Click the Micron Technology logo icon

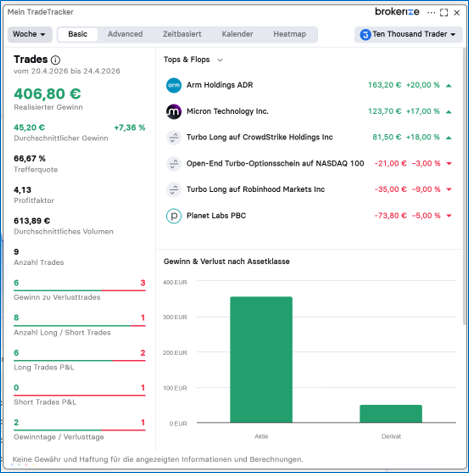174,111
